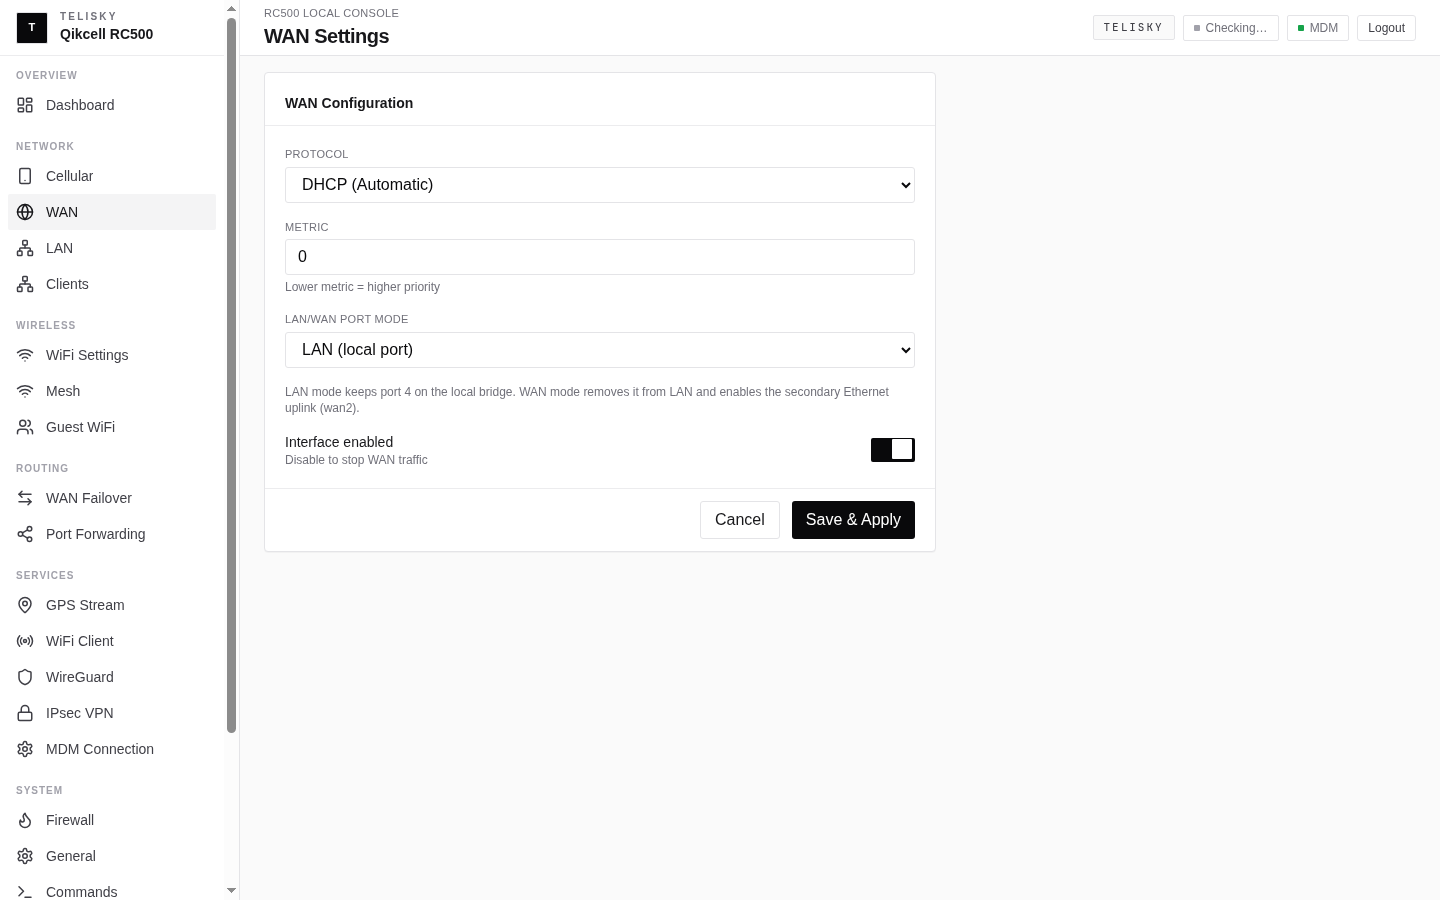The height and width of the screenshot is (900, 1440).
Task: Click the Qikcell RC500 device name
Action: (x=106, y=34)
